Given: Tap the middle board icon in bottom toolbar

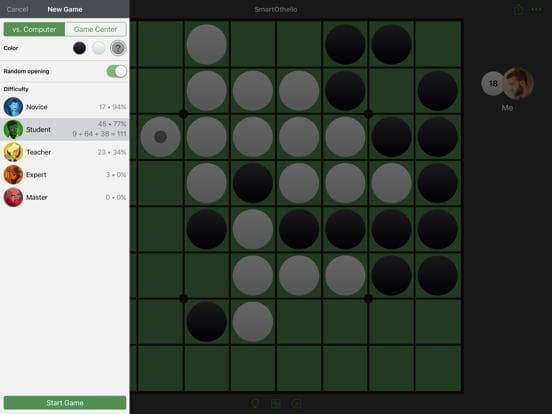Looking at the screenshot, I should pyautogui.click(x=276, y=403).
